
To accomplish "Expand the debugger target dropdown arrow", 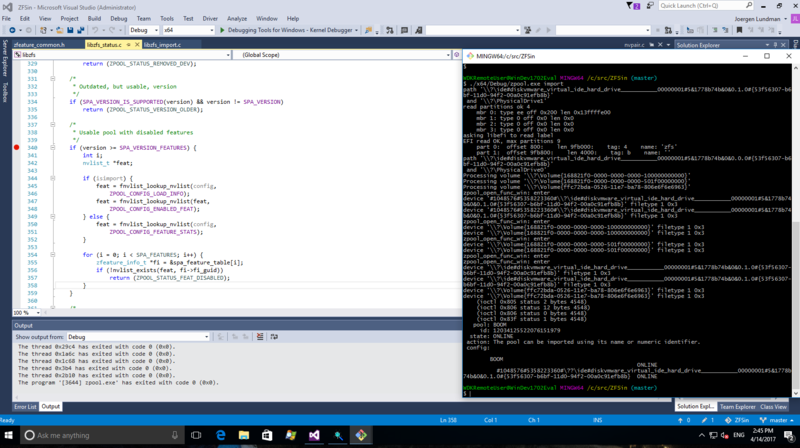I will tap(356, 30).
